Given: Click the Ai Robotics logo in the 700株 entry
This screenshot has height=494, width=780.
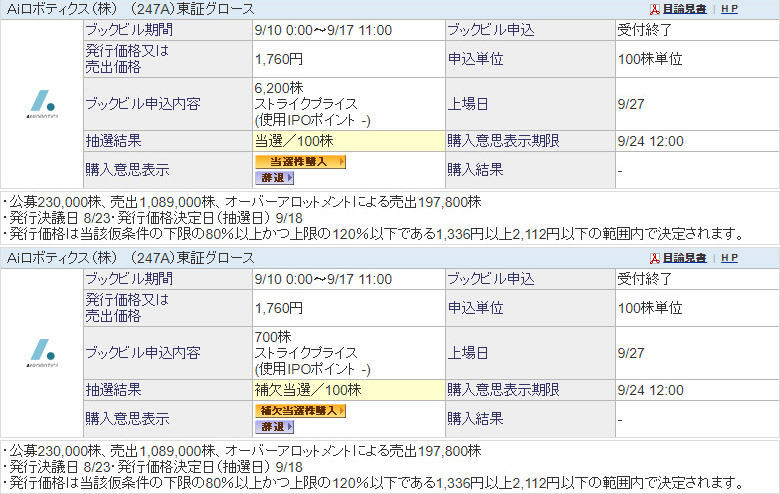Looking at the screenshot, I should pos(42,353).
